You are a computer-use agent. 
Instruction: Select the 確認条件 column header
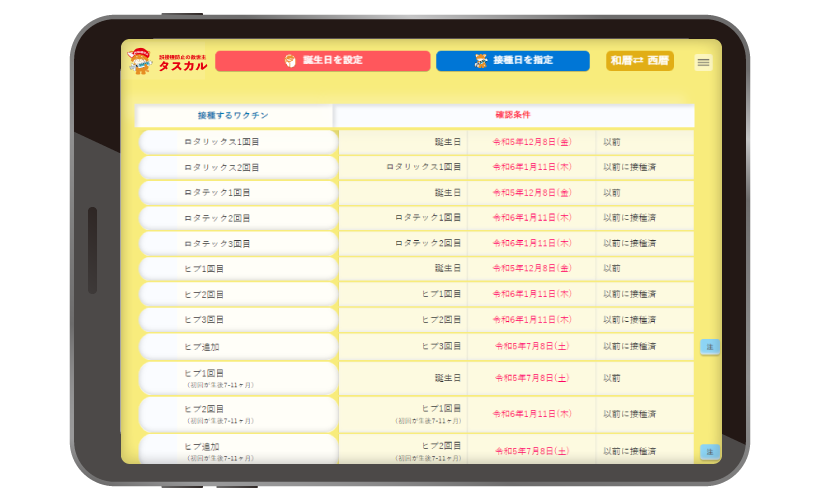click(x=513, y=116)
